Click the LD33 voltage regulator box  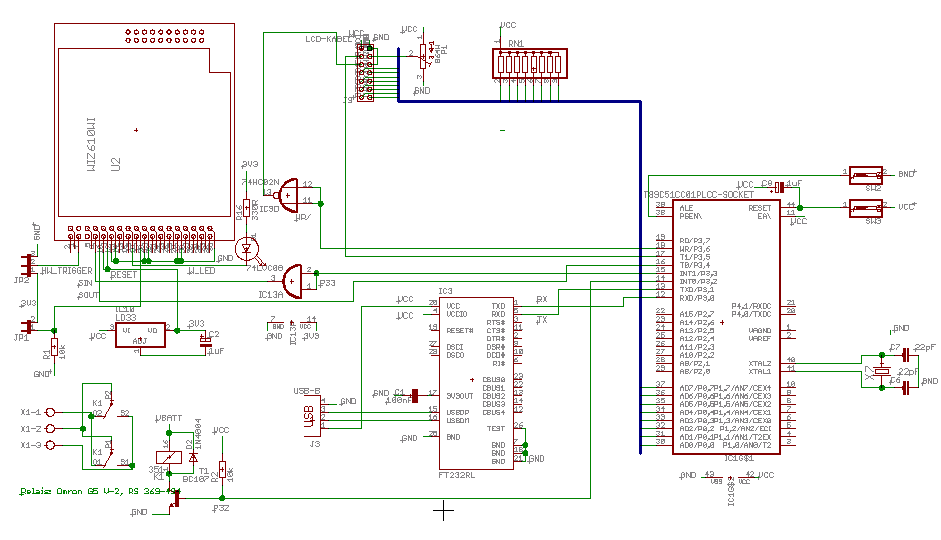pyautogui.click(x=140, y=335)
